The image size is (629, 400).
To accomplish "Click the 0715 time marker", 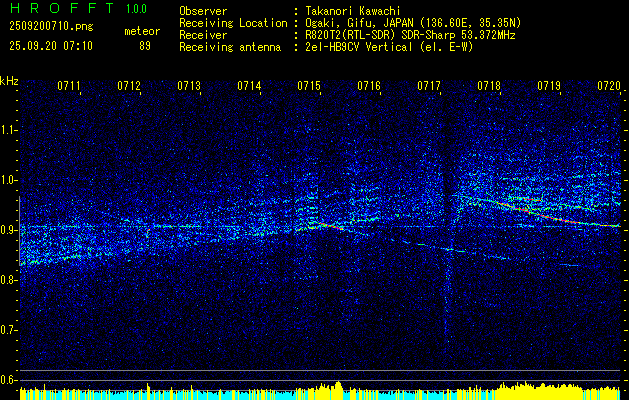I will pyautogui.click(x=309, y=86).
